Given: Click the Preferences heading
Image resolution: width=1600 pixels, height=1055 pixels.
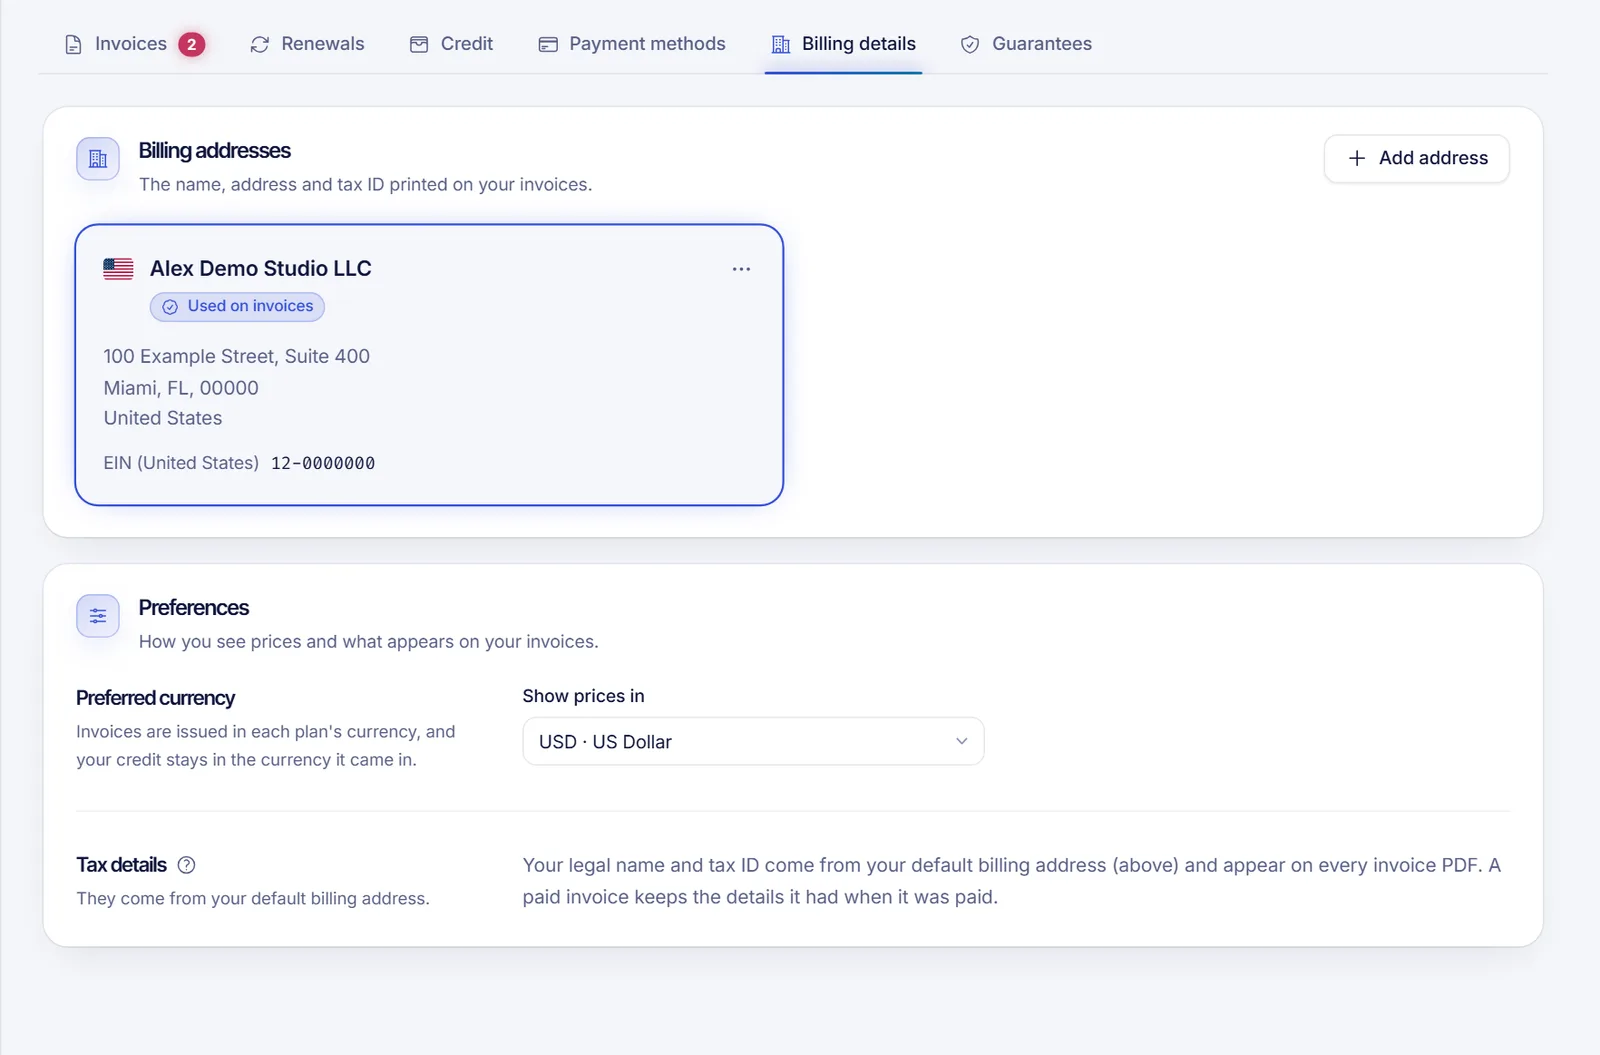Looking at the screenshot, I should (x=194, y=608).
